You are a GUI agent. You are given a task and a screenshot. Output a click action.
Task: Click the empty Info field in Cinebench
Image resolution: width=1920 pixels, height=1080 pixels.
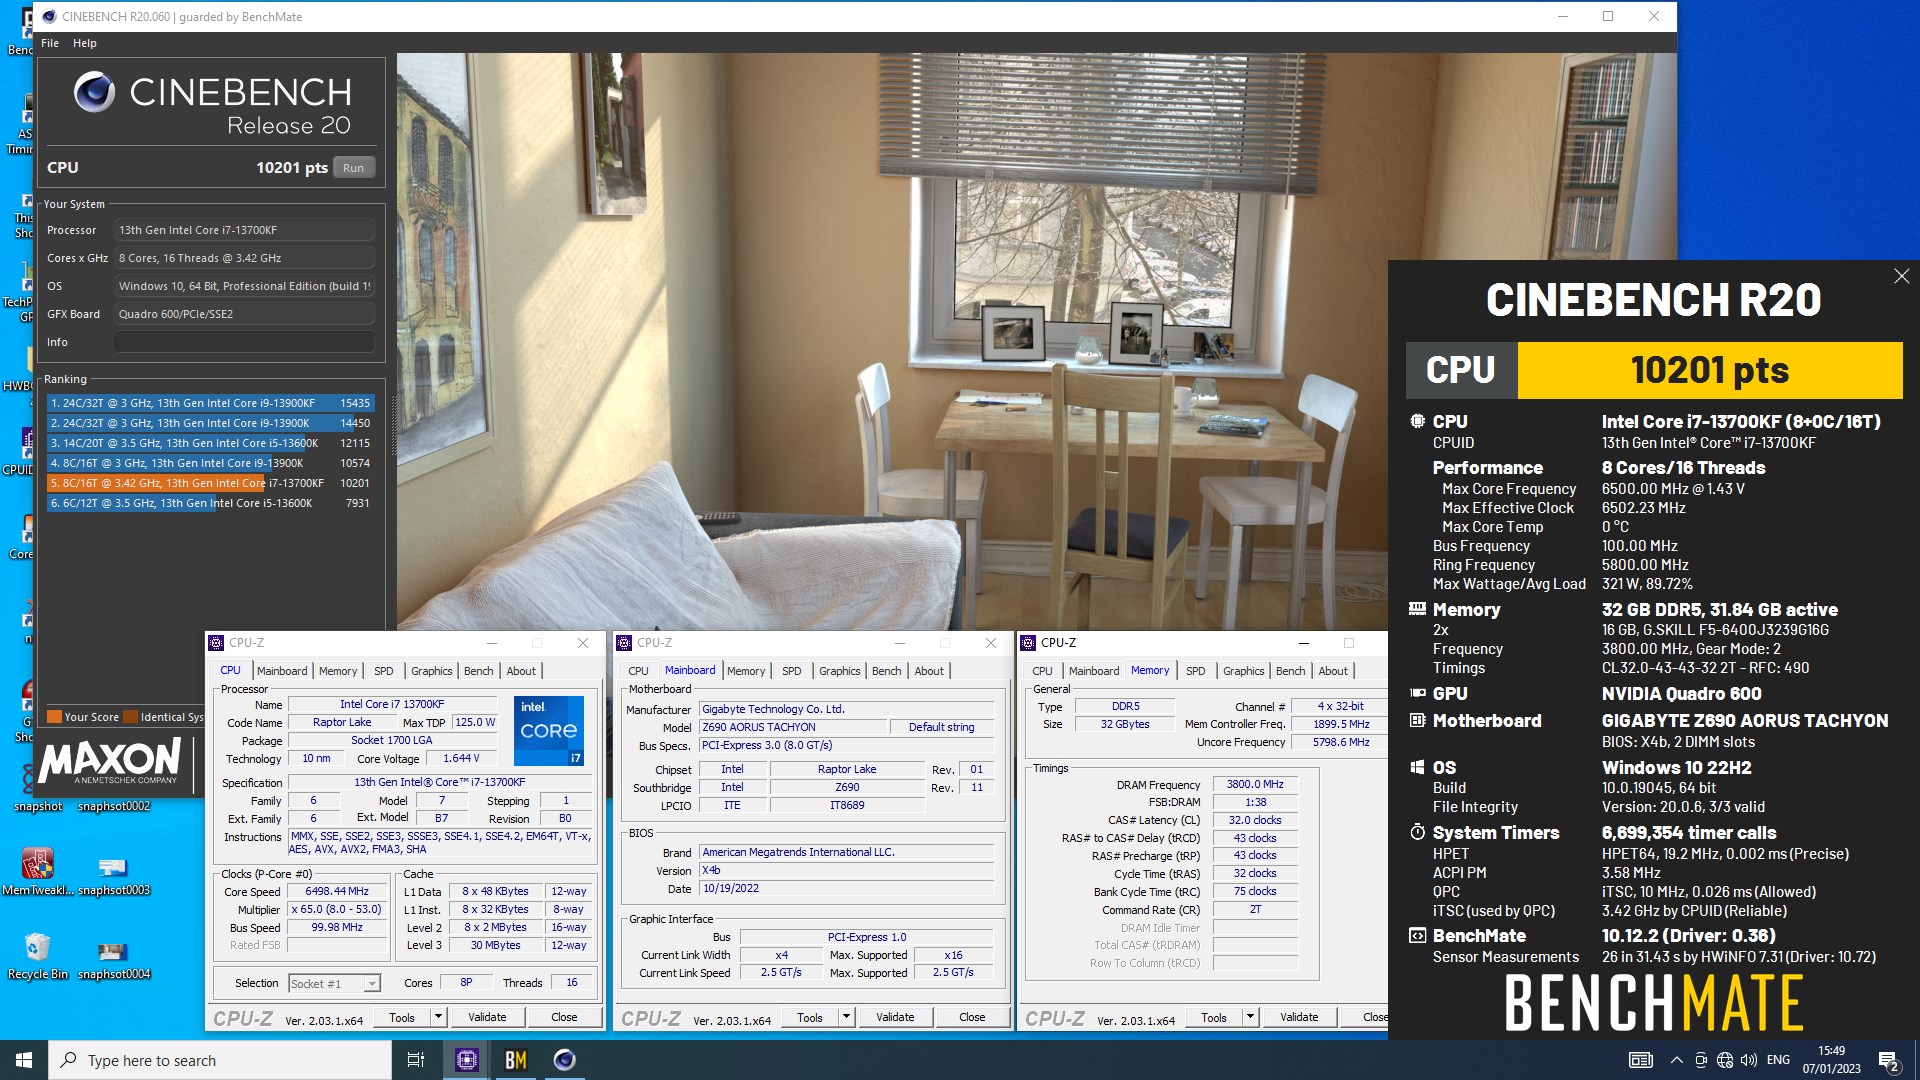[x=244, y=342]
